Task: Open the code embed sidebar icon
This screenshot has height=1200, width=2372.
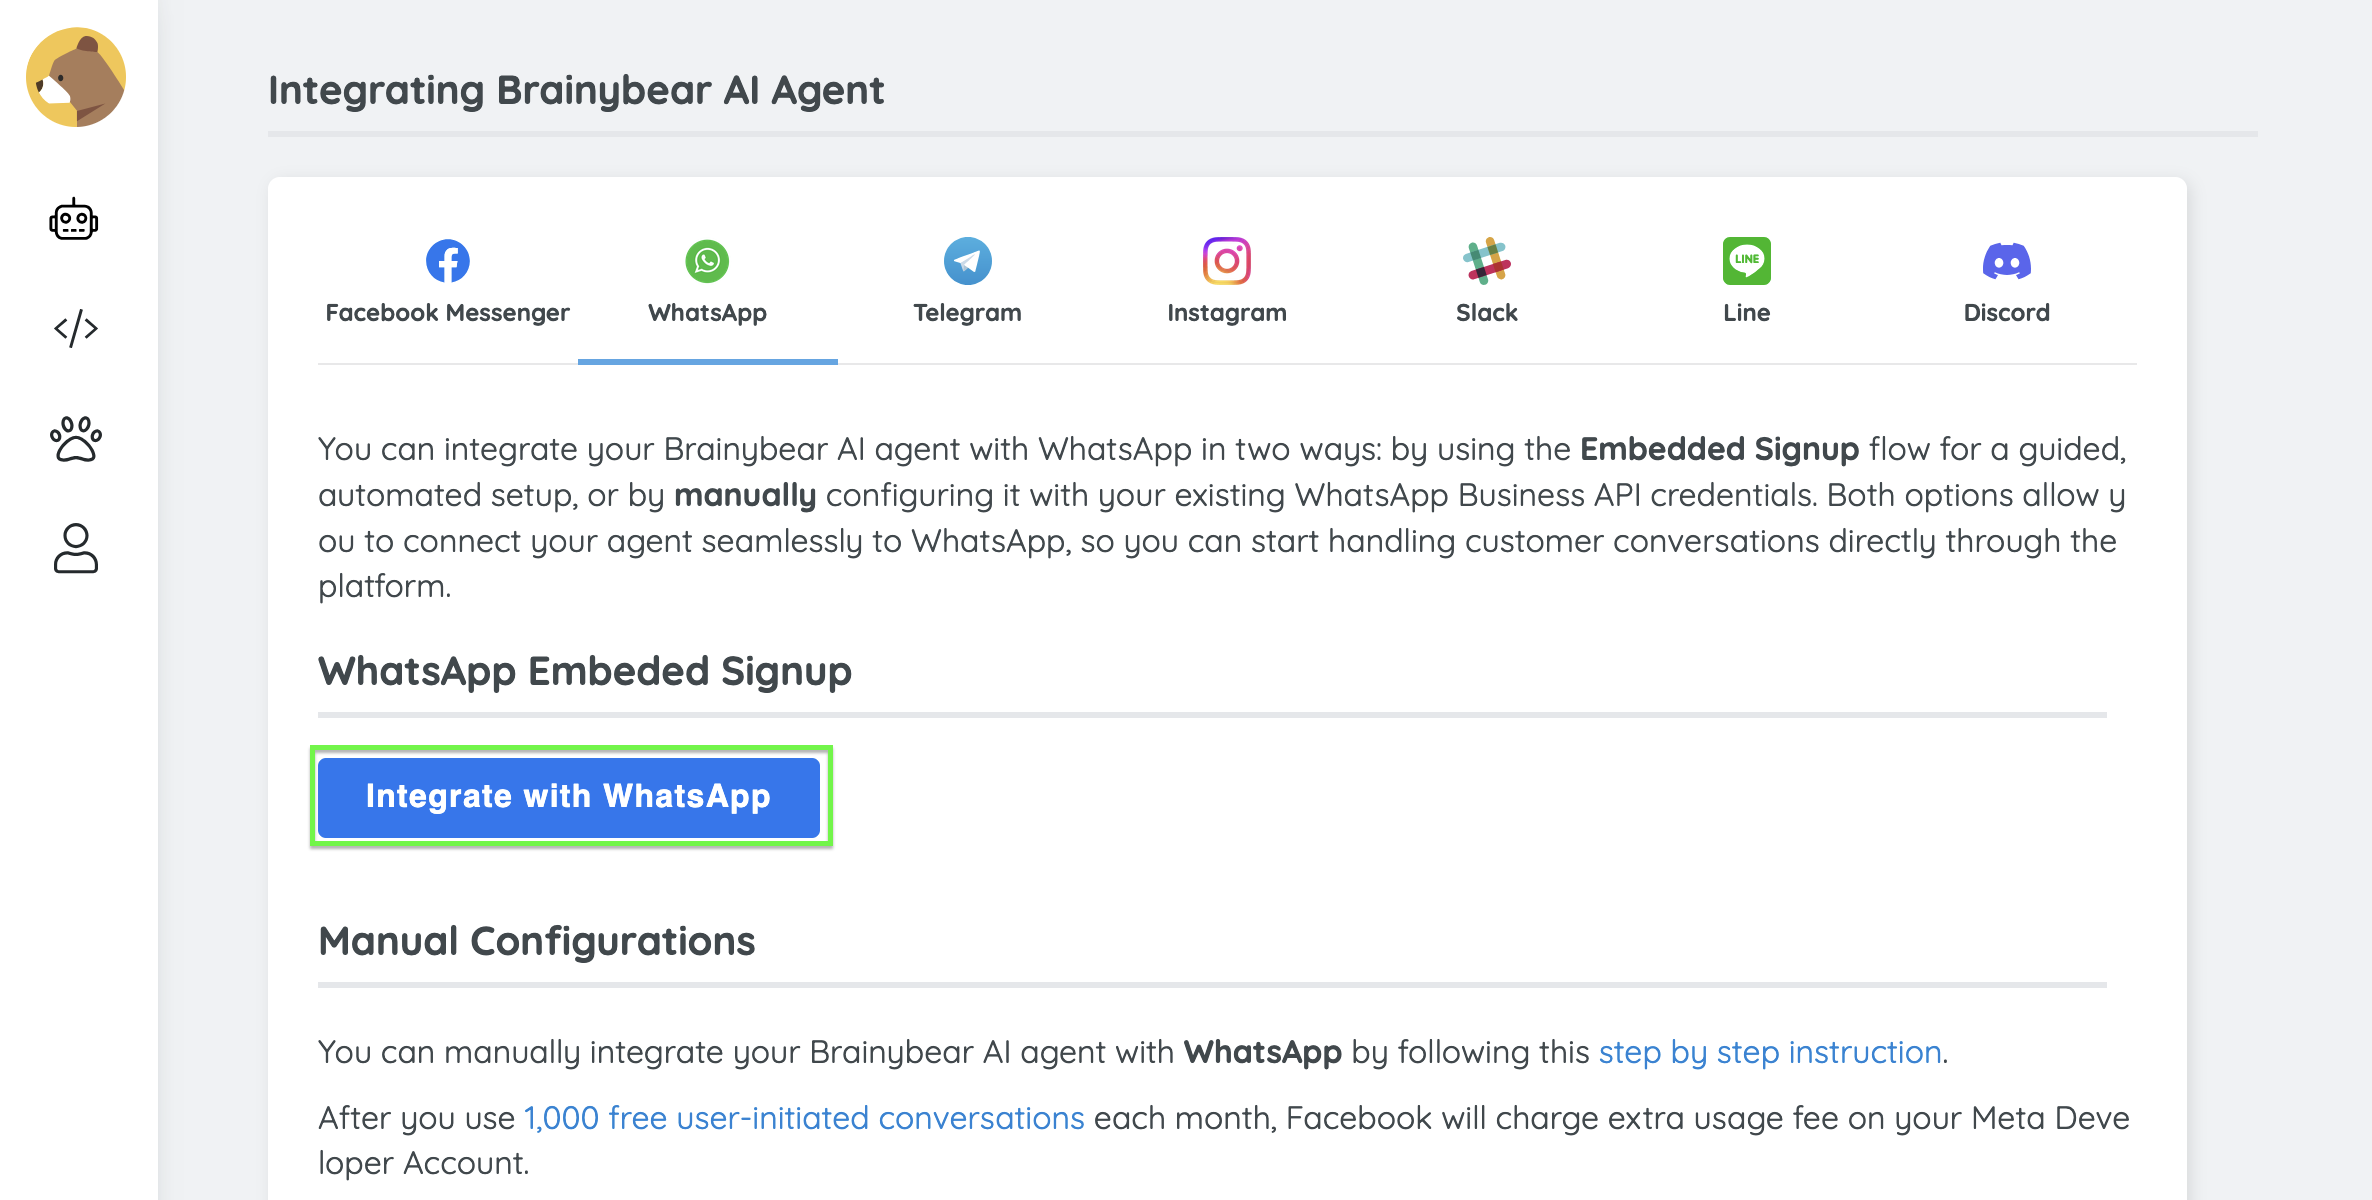Action: tap(76, 328)
